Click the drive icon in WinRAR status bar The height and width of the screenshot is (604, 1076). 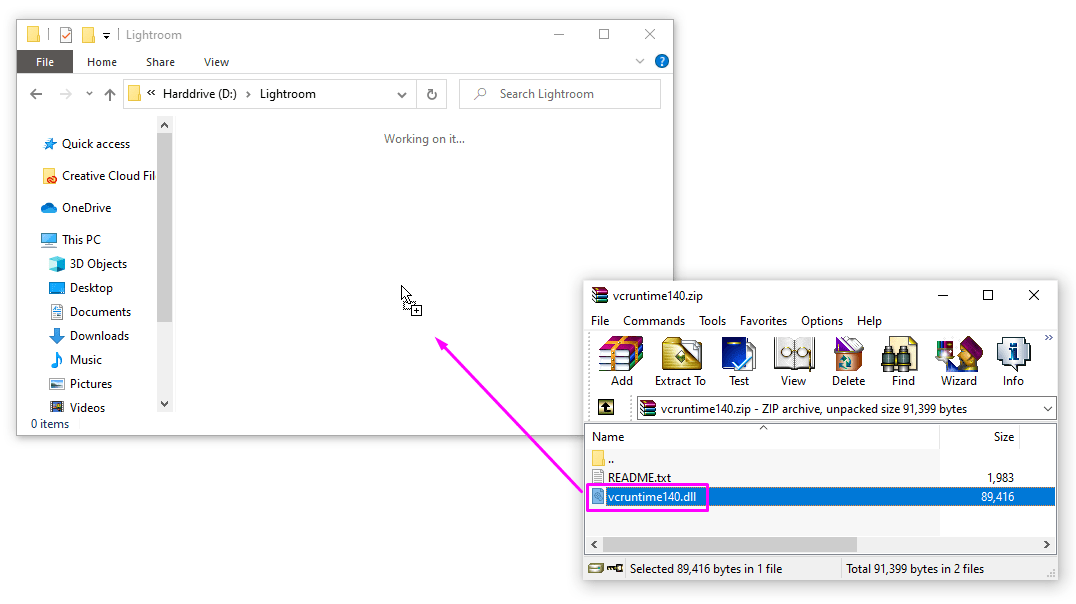click(x=596, y=568)
